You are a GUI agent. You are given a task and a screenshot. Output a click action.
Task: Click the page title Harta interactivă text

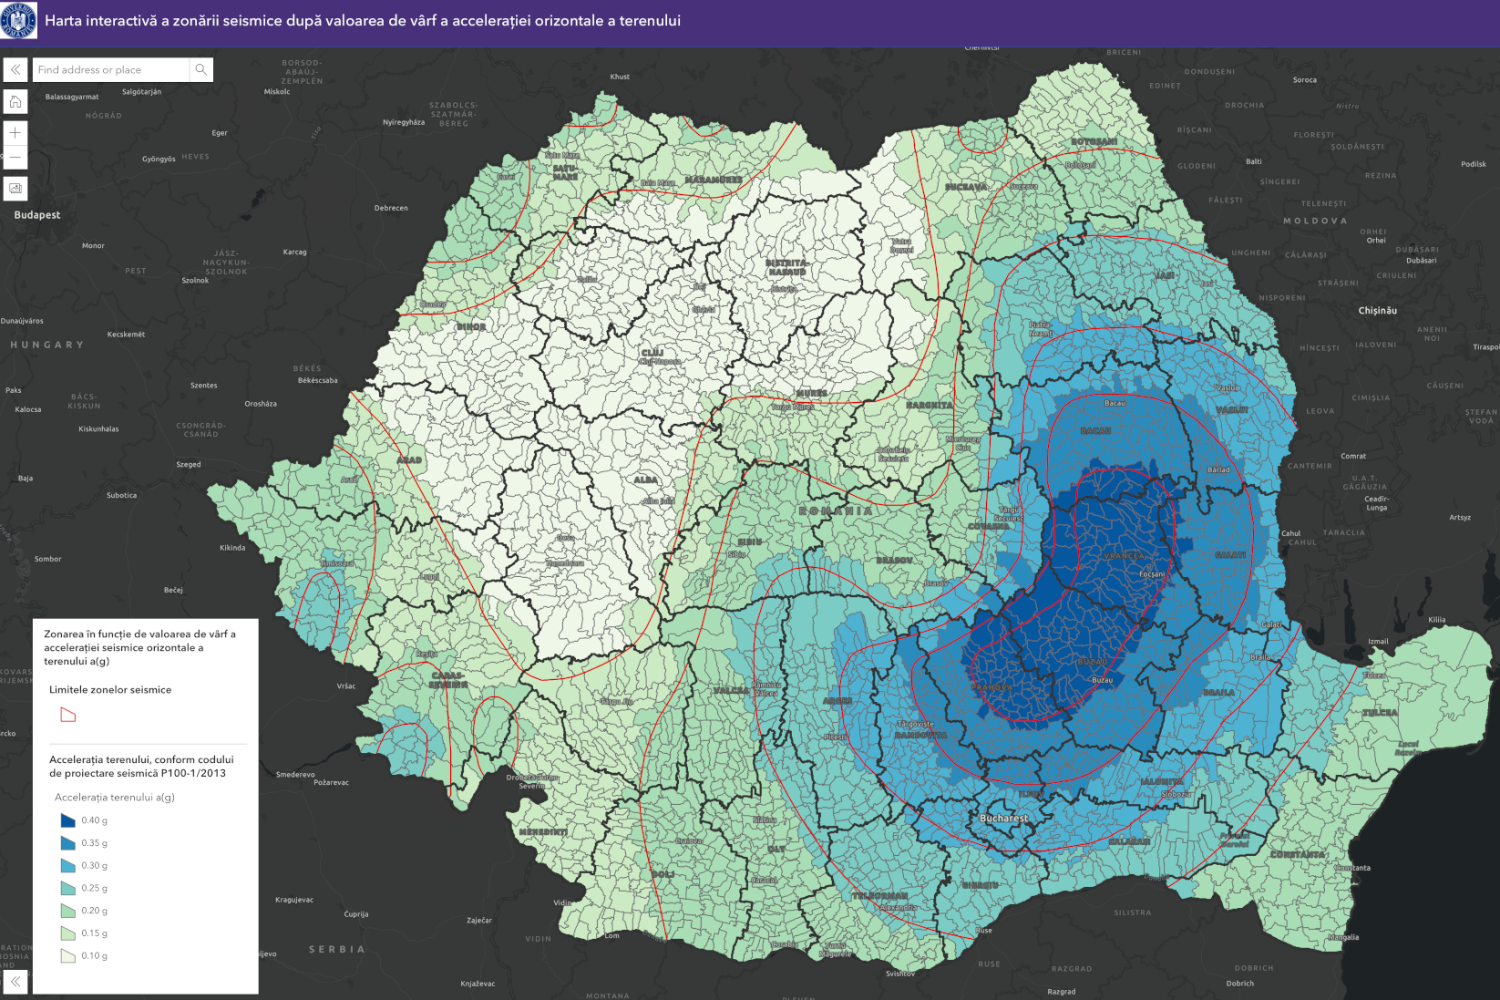coord(362,21)
